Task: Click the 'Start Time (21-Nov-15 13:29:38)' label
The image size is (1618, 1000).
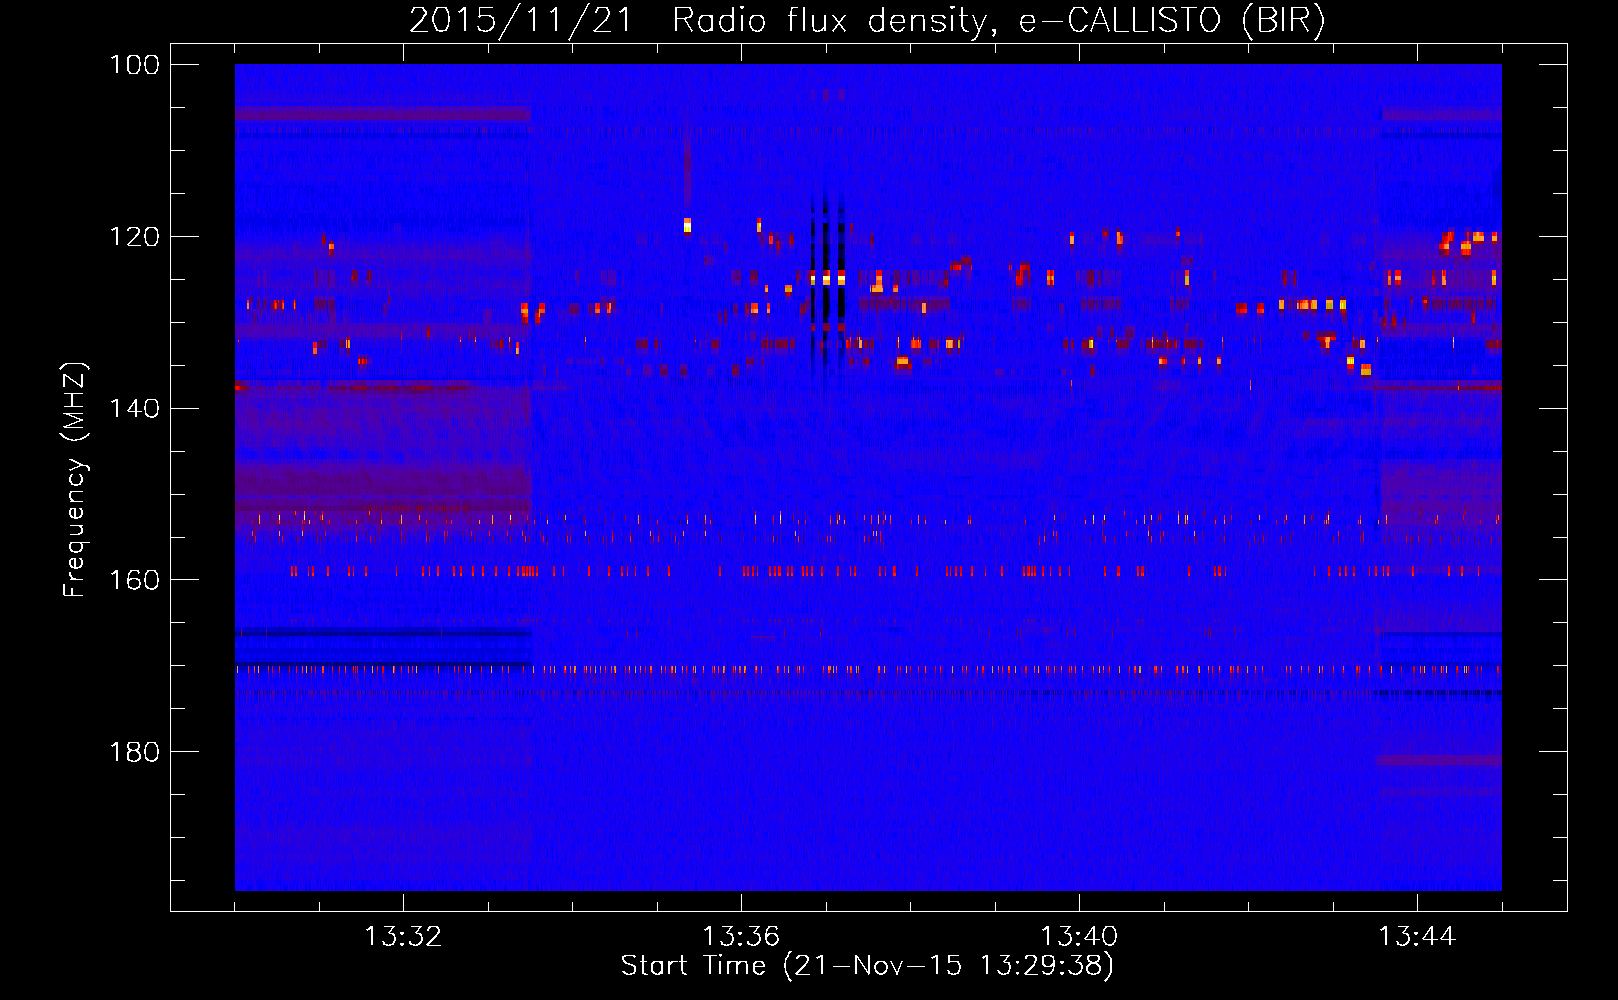Action: pos(867,966)
